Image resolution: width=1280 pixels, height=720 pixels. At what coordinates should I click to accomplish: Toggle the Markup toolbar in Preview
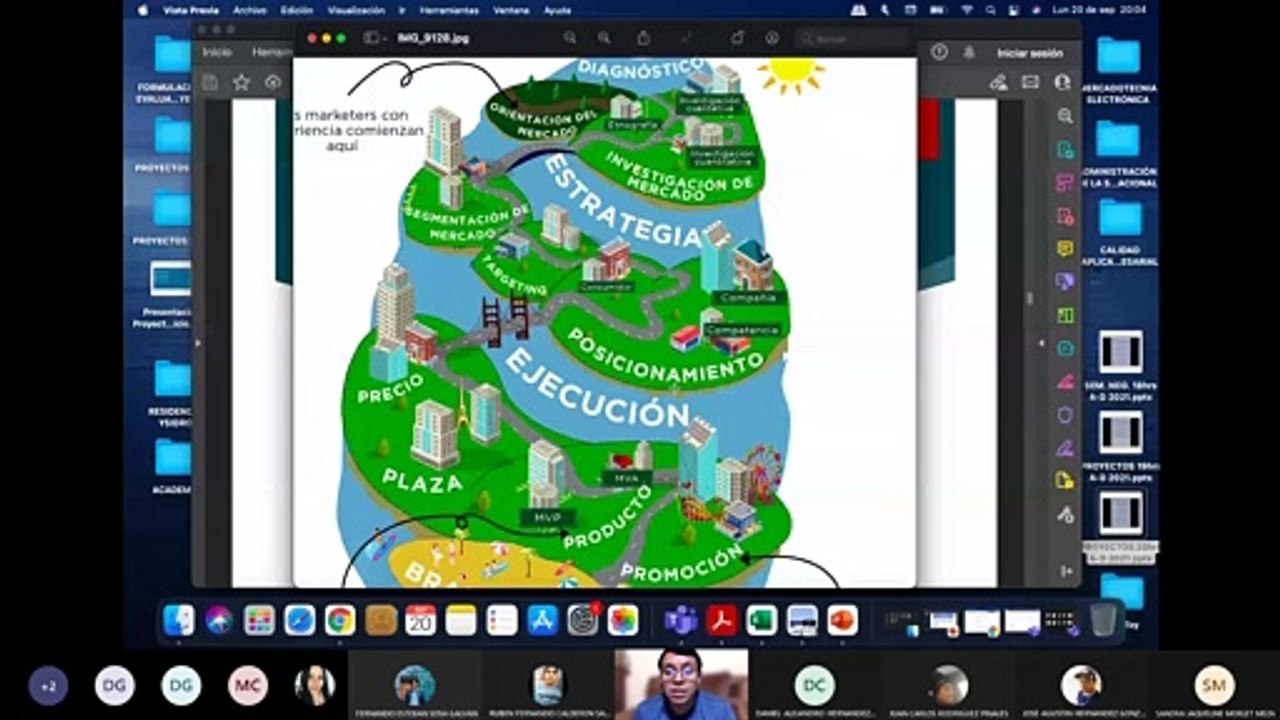[771, 38]
